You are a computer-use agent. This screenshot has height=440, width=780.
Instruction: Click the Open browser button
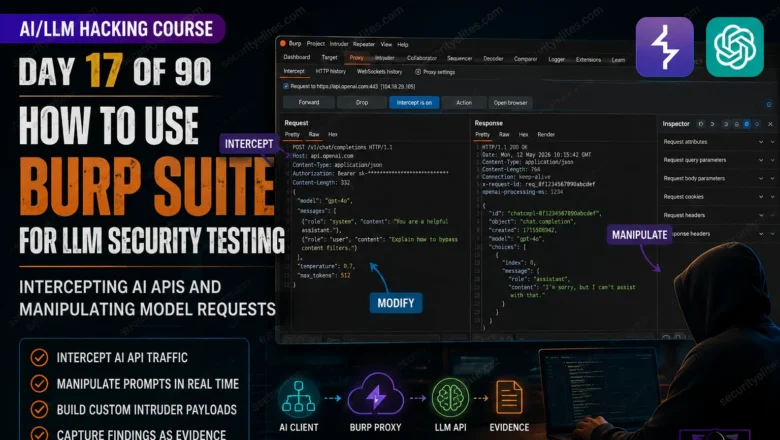pyautogui.click(x=510, y=103)
